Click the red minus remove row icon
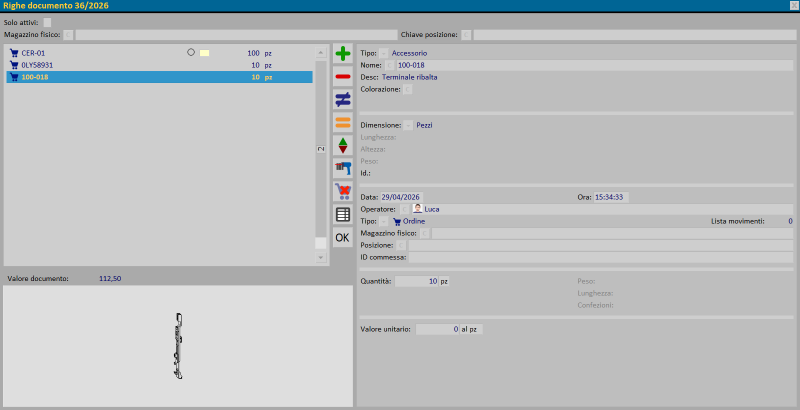The width and height of the screenshot is (800, 410). coord(343,76)
